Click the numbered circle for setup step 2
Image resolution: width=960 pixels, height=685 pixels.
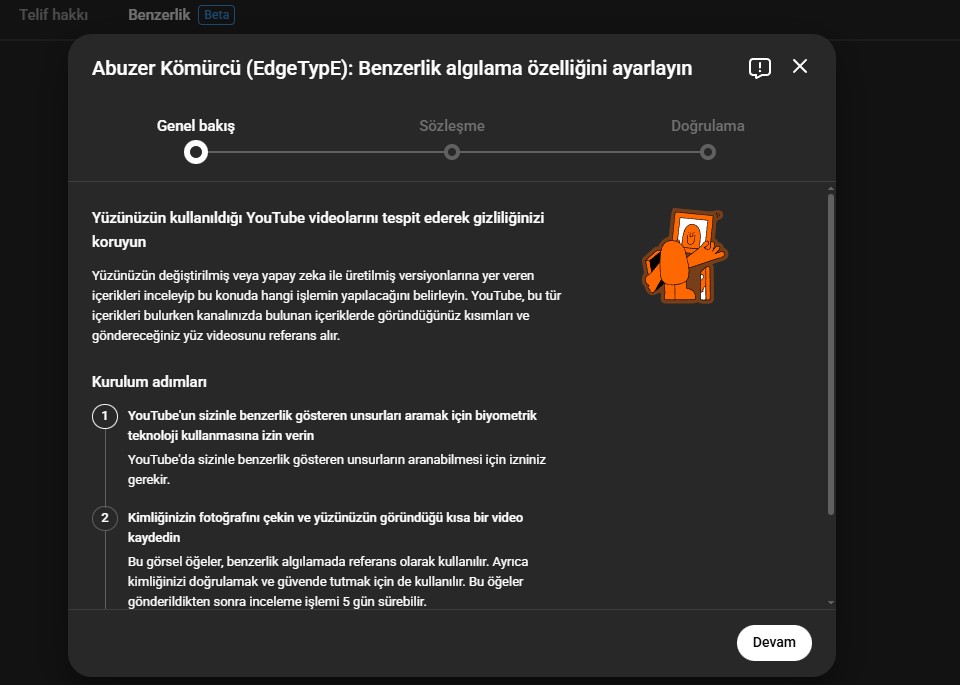point(105,519)
